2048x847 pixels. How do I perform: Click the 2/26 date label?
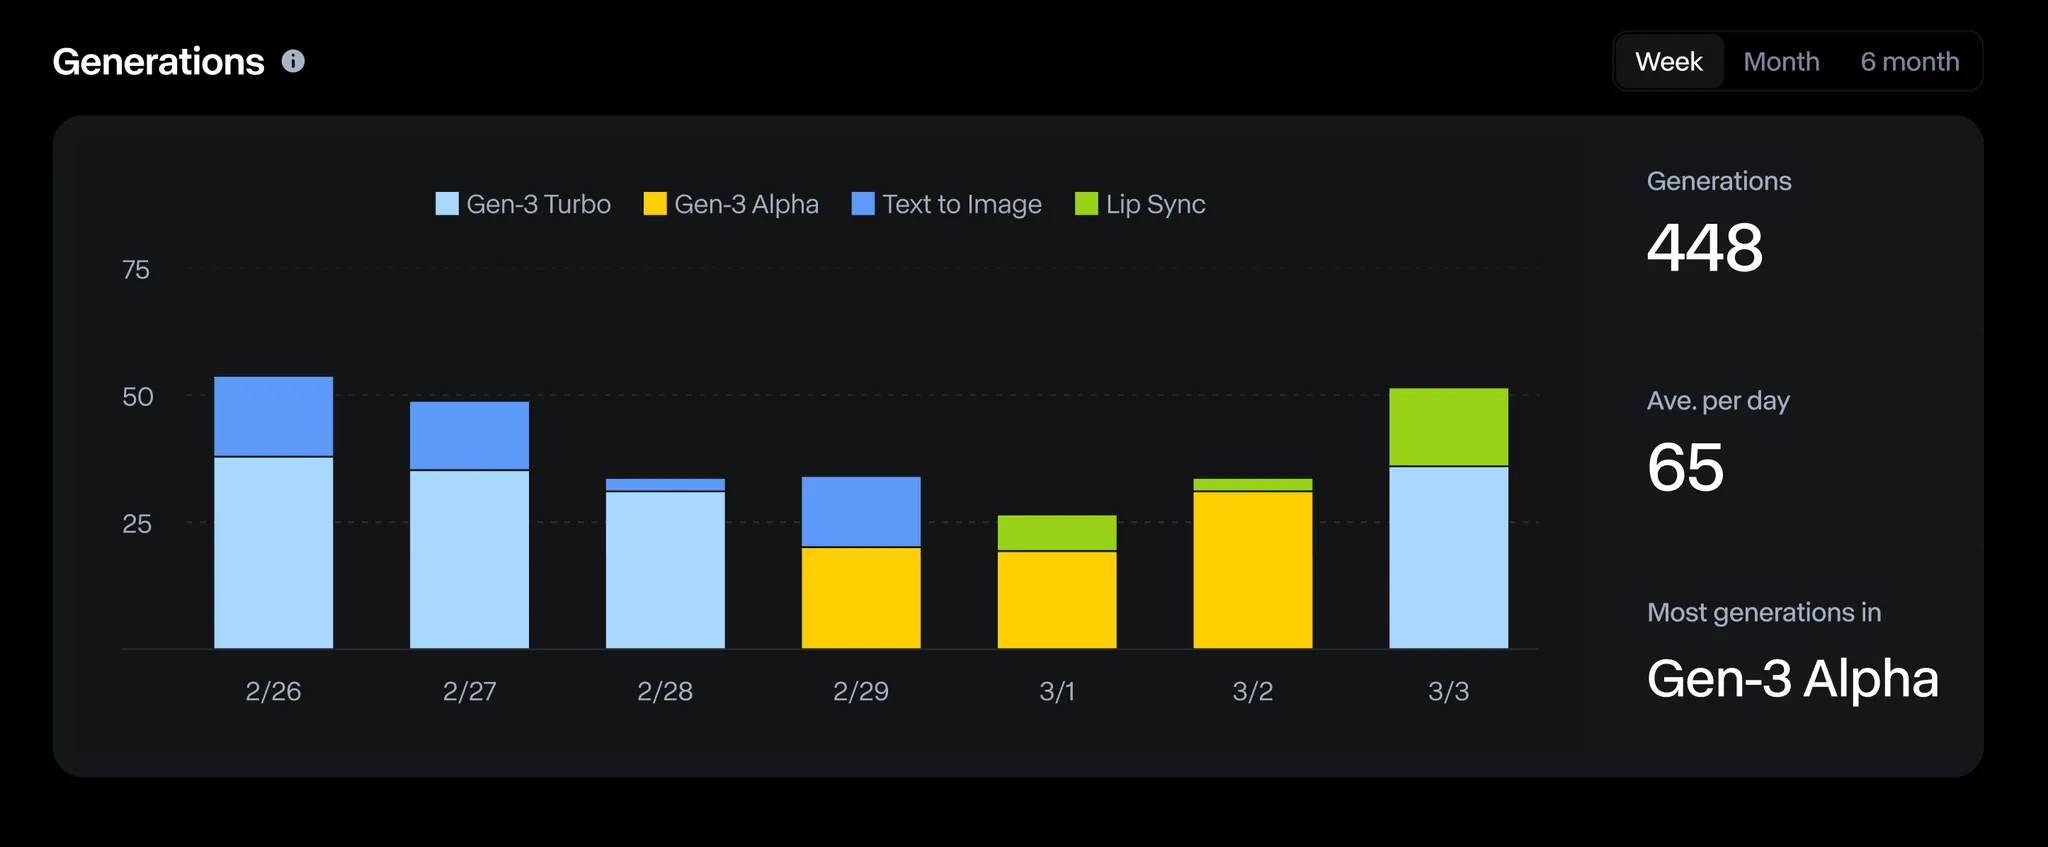pyautogui.click(x=273, y=691)
